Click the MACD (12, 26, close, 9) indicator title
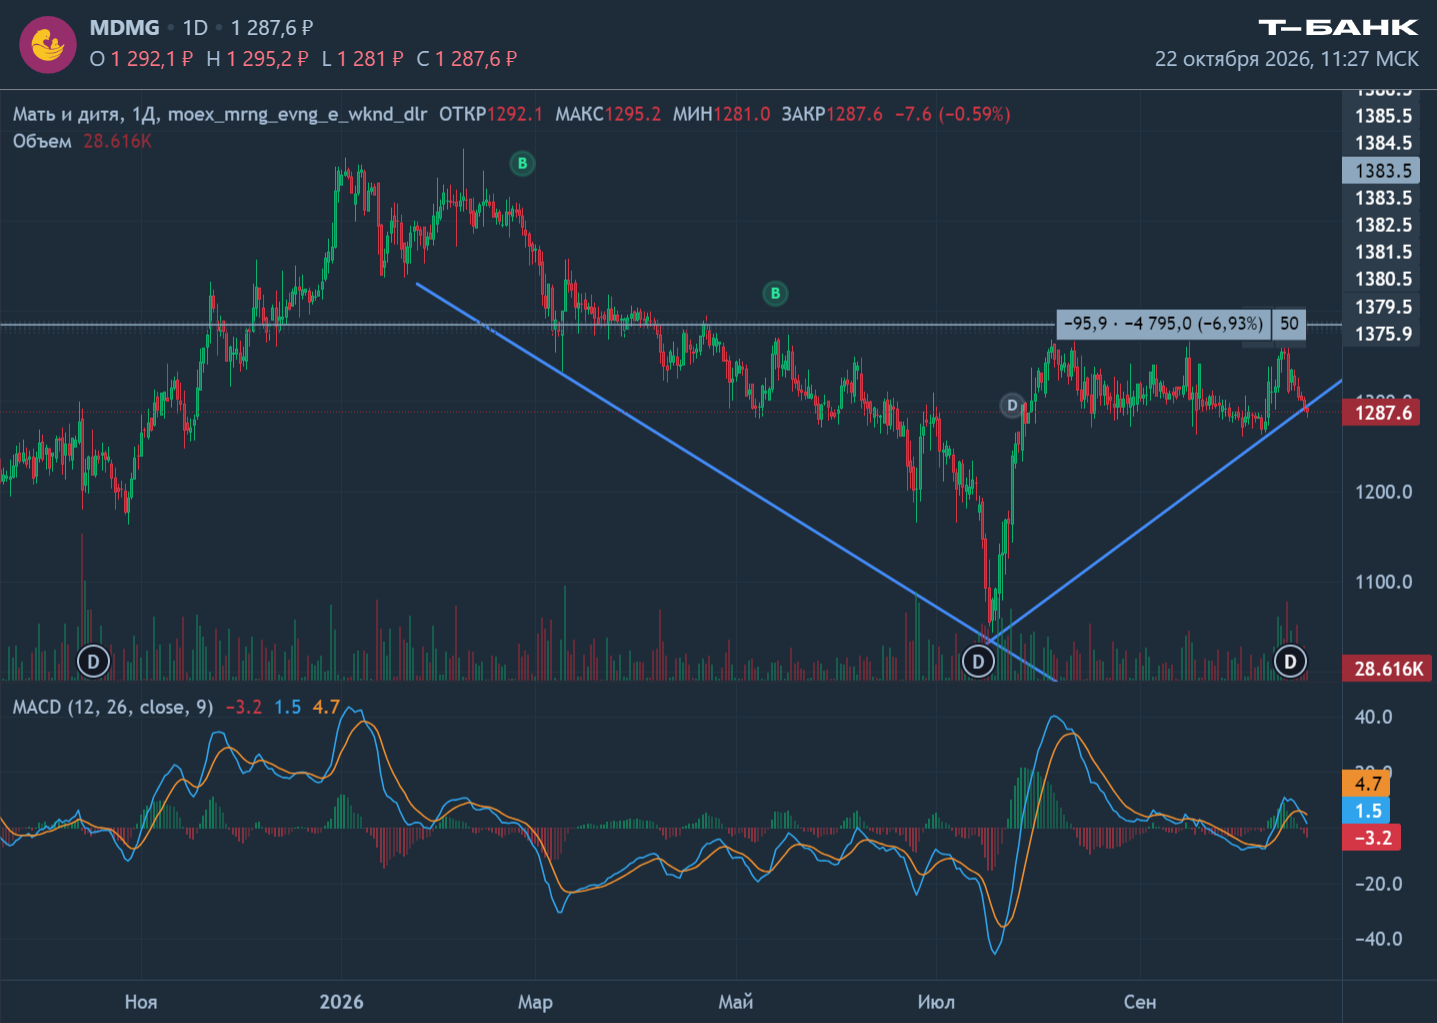The width and height of the screenshot is (1437, 1023). (113, 707)
